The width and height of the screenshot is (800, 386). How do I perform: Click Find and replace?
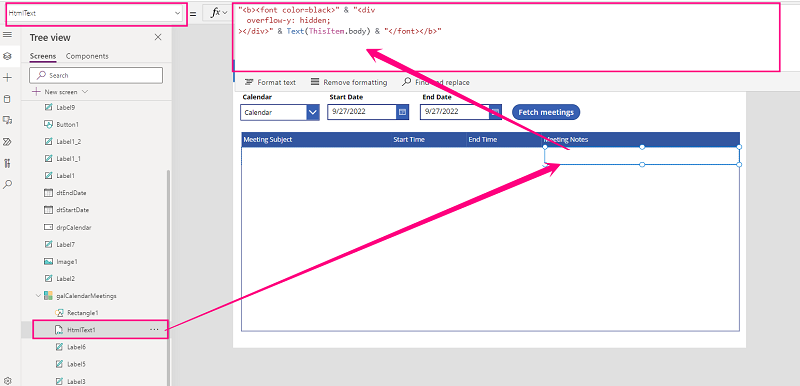(x=436, y=82)
